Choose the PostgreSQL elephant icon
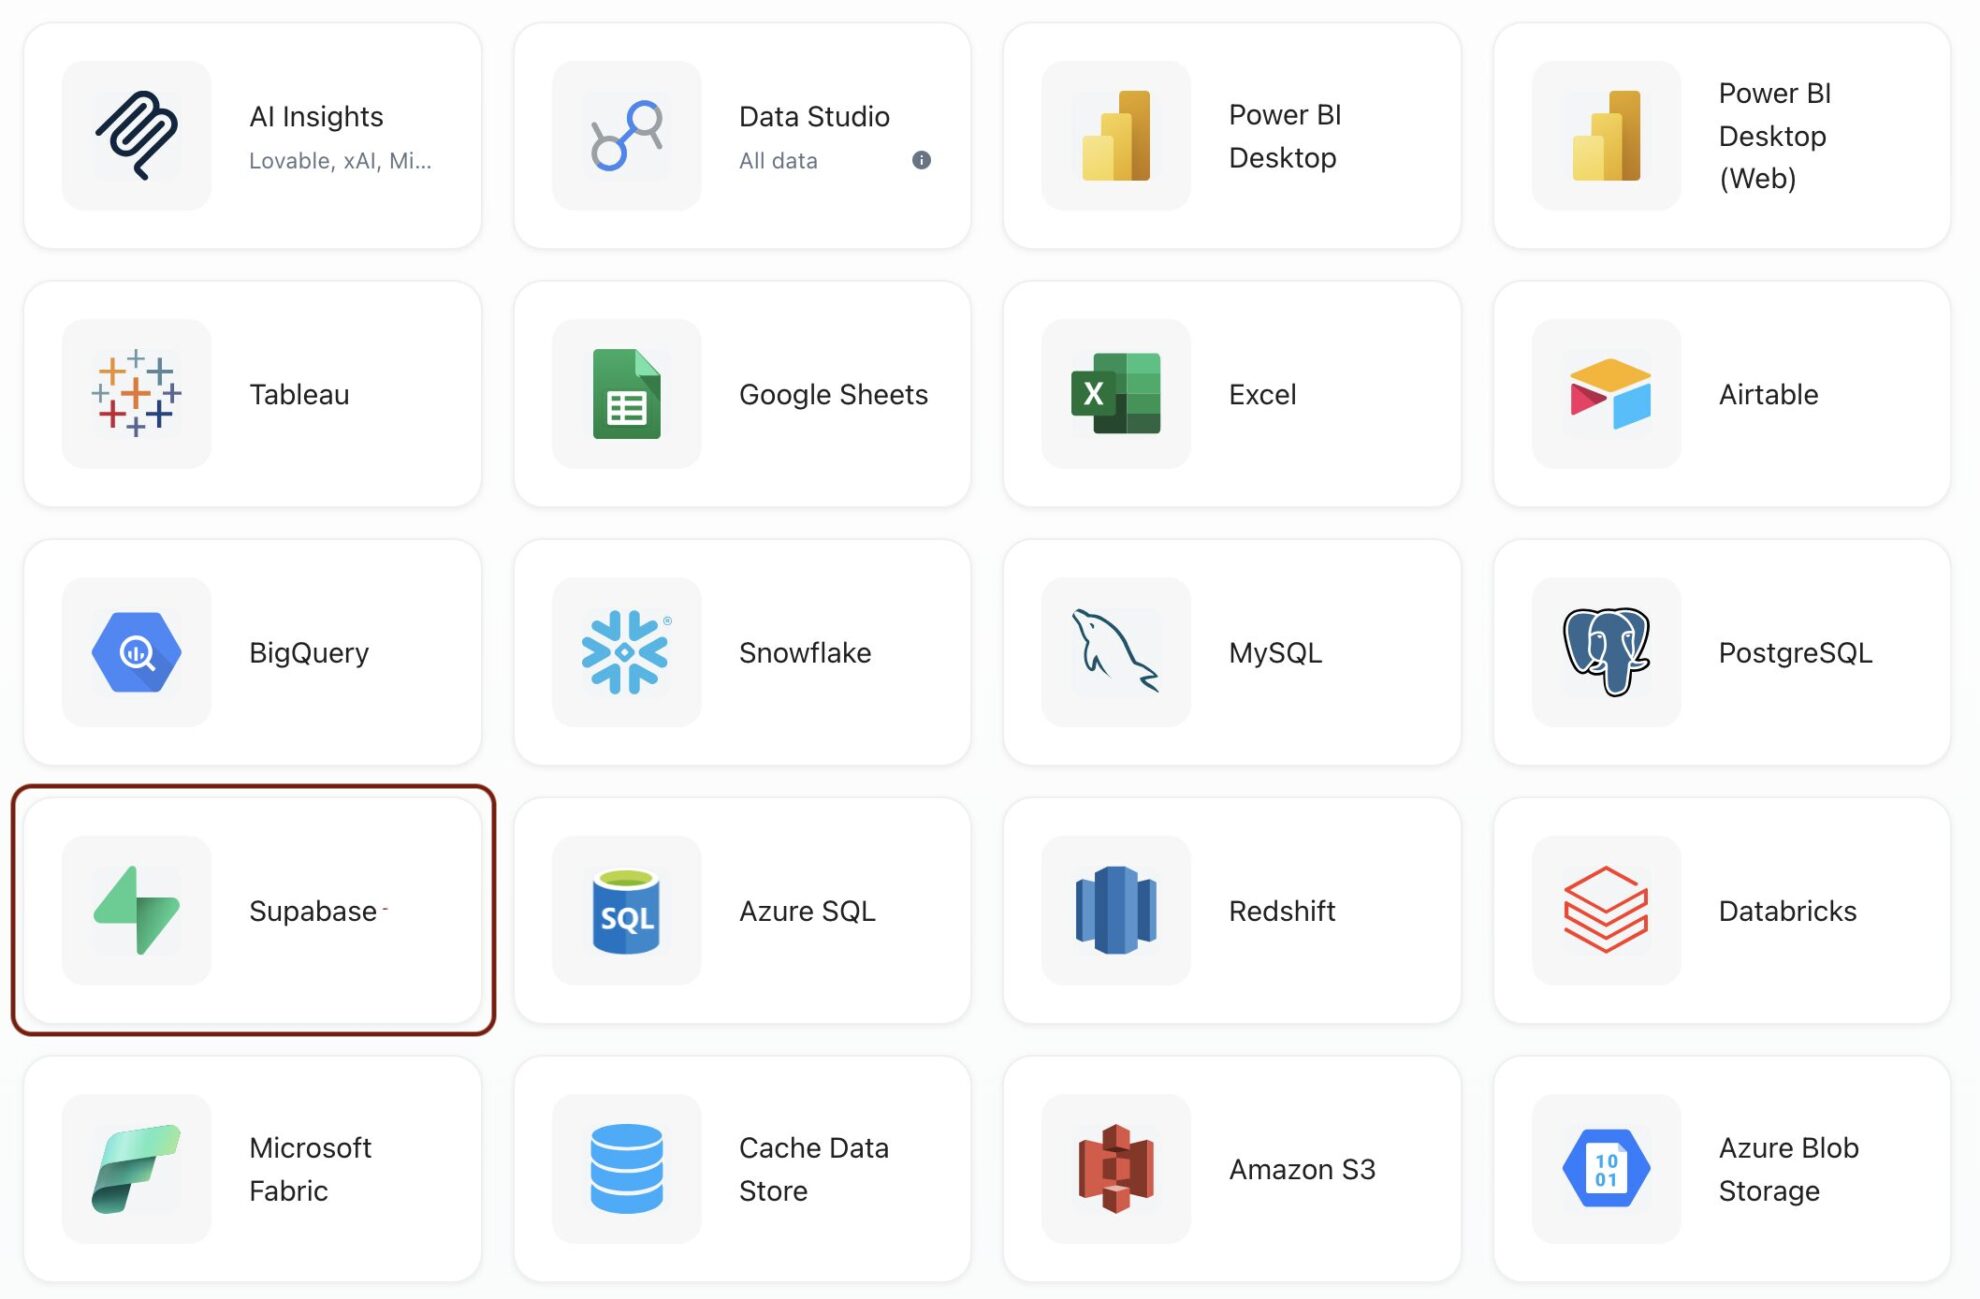The image size is (1980, 1299). pyautogui.click(x=1606, y=652)
